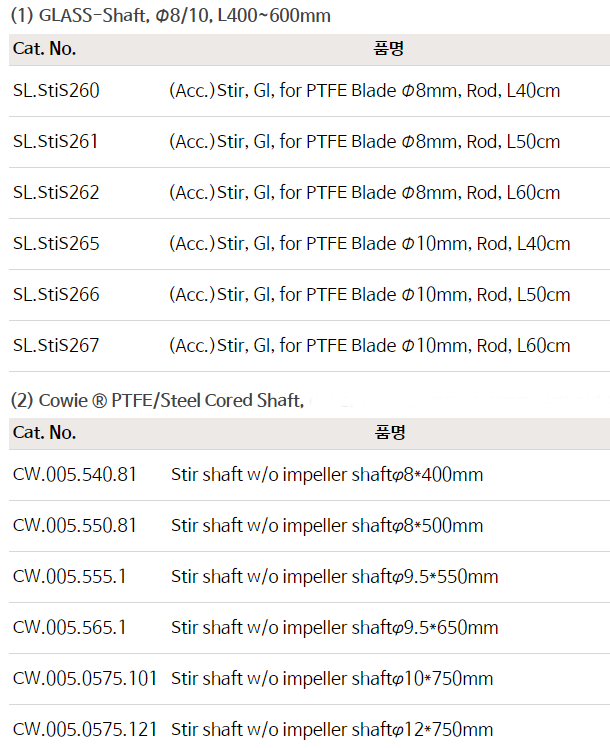Click catalog number CW.005.555.1
Screen dimensions: 610x748
click(x=70, y=577)
